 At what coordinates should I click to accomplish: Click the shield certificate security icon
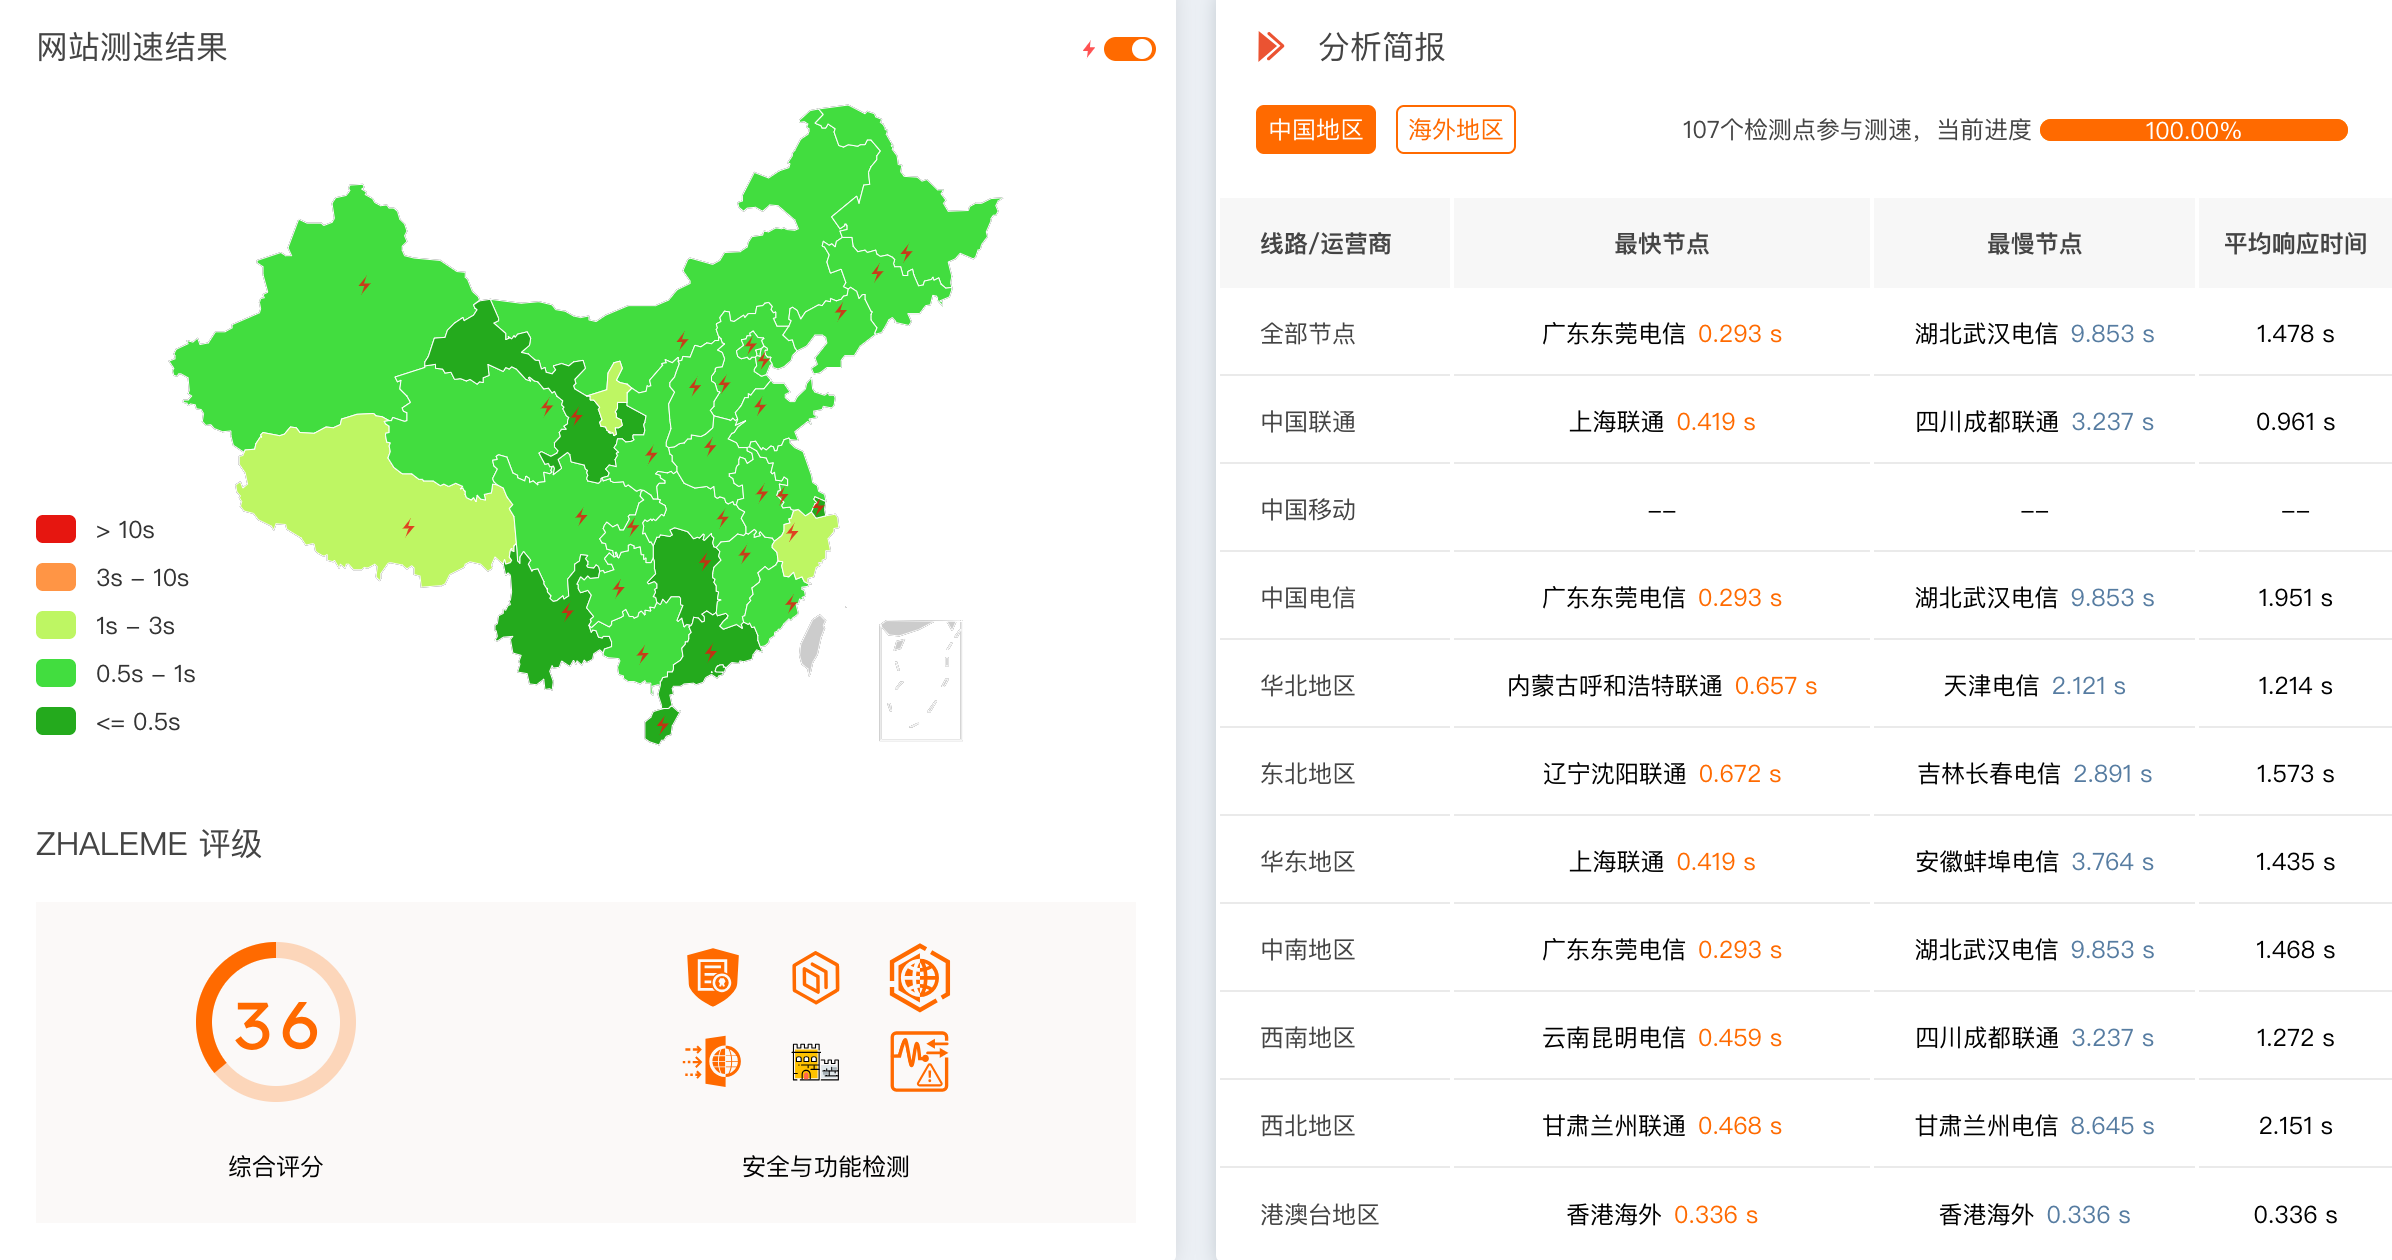click(x=713, y=977)
